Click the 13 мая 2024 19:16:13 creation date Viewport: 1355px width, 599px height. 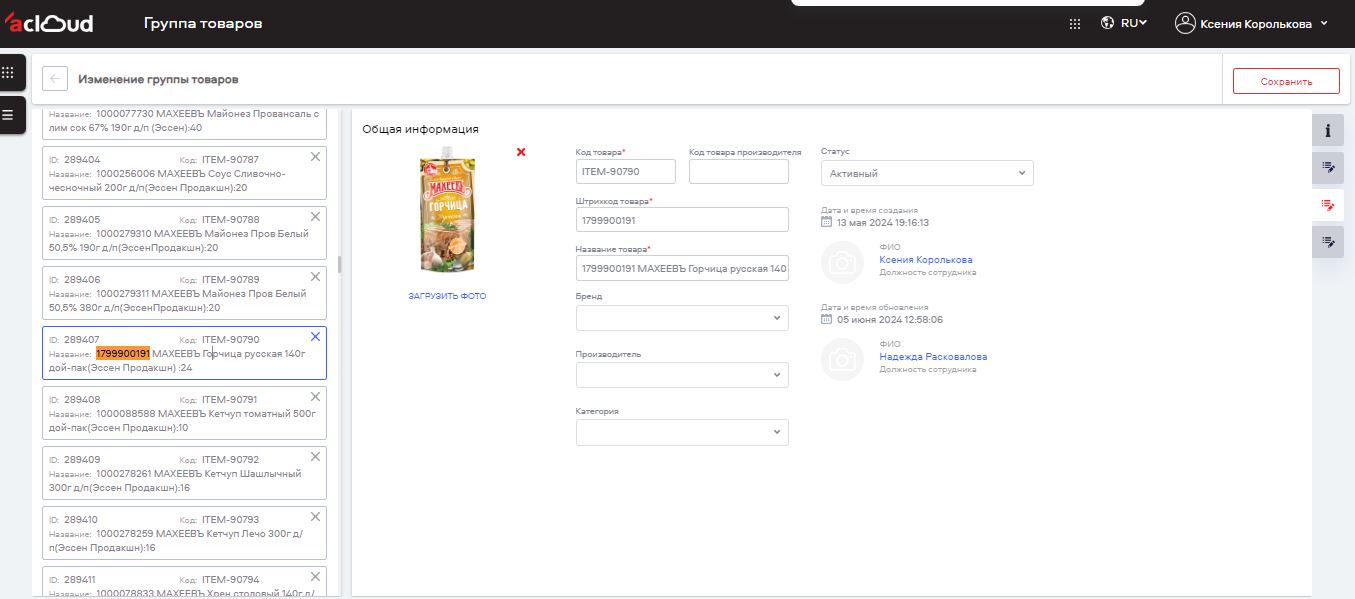click(x=883, y=223)
